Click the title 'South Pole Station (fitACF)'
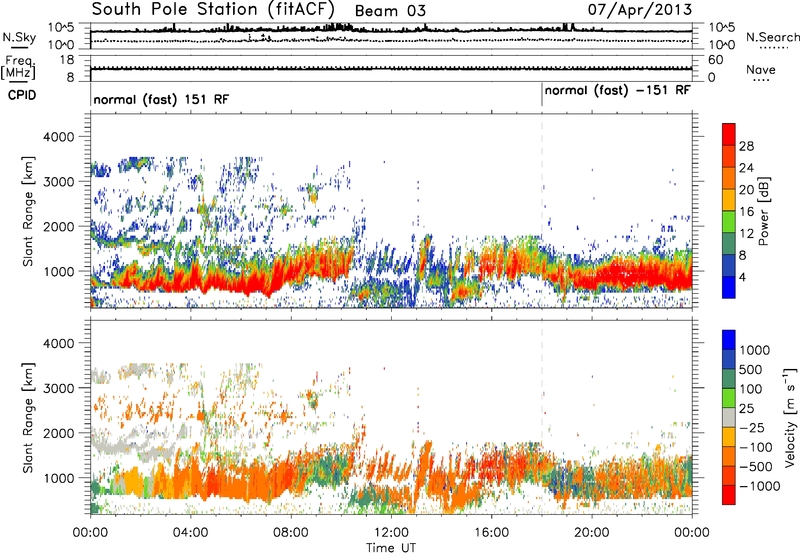The image size is (800, 554). click(x=213, y=9)
